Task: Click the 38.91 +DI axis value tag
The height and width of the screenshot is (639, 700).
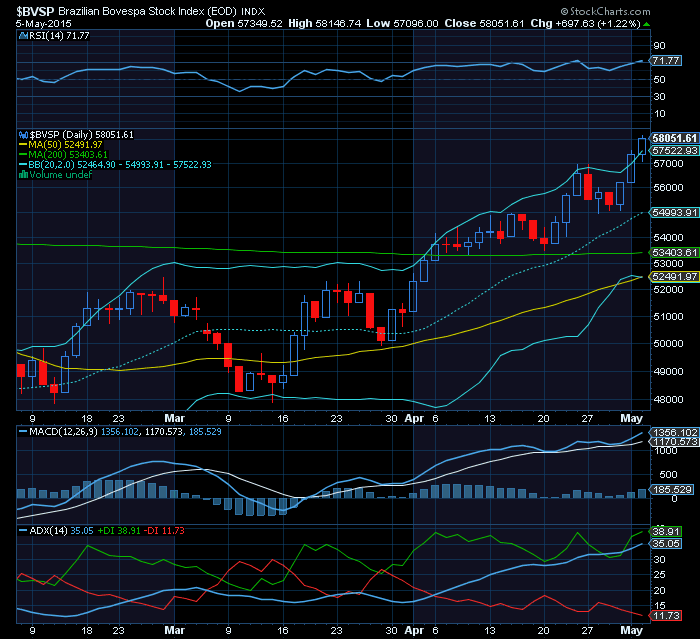Action: click(x=666, y=531)
